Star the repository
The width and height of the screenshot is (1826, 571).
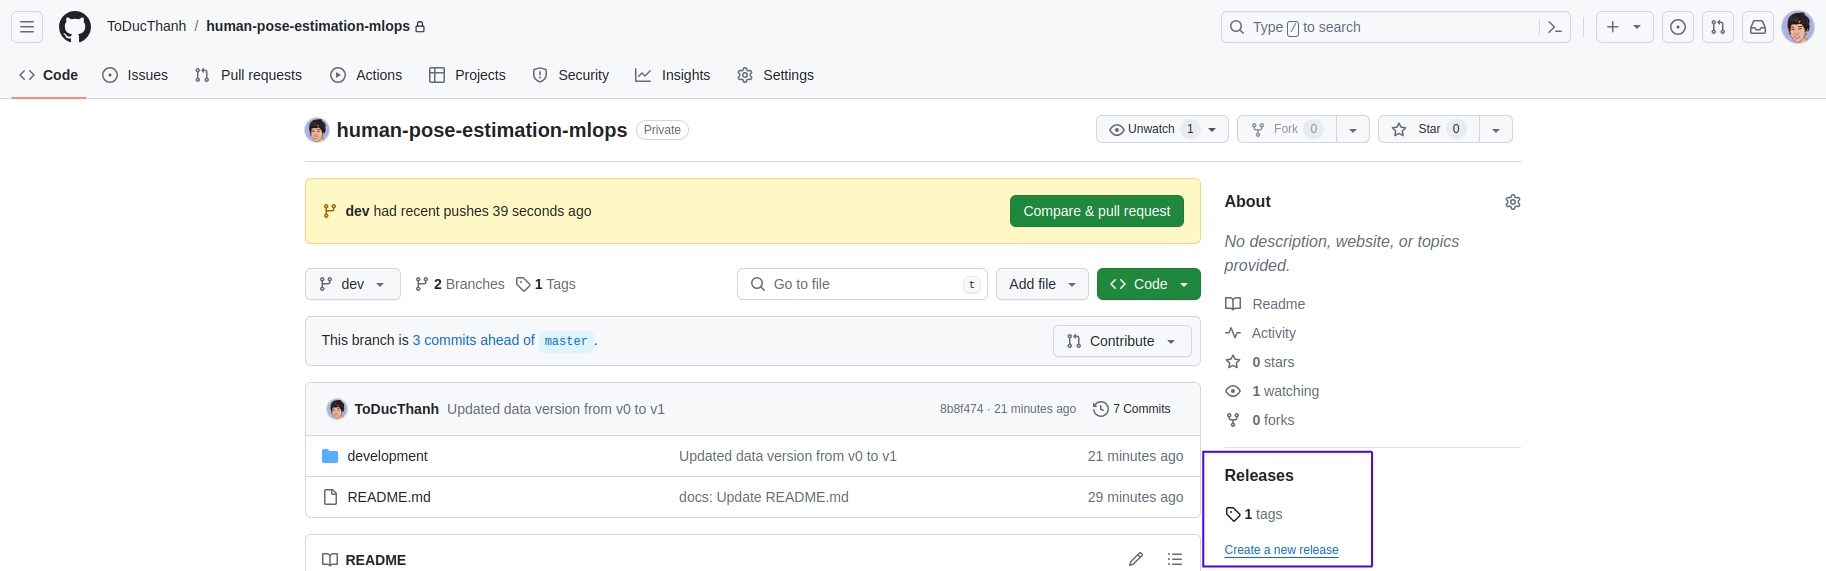(x=1429, y=129)
